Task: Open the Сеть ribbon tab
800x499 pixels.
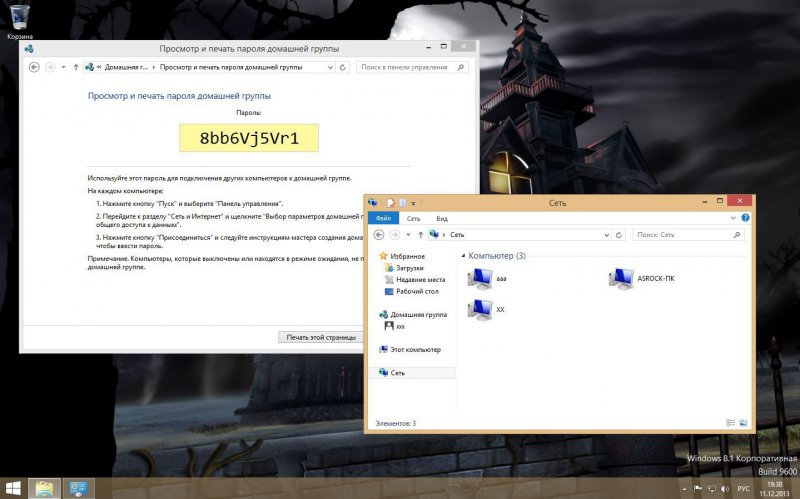Action: pyautogui.click(x=413, y=218)
